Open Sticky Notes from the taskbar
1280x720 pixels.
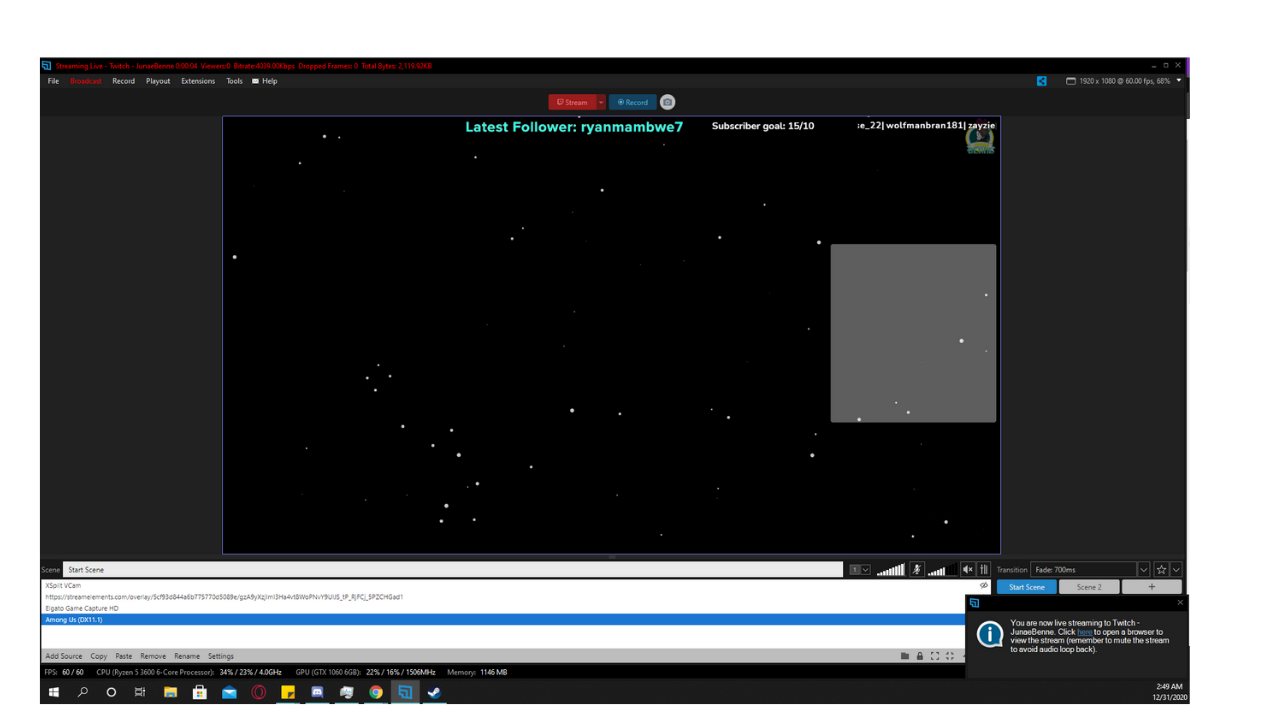pos(288,692)
